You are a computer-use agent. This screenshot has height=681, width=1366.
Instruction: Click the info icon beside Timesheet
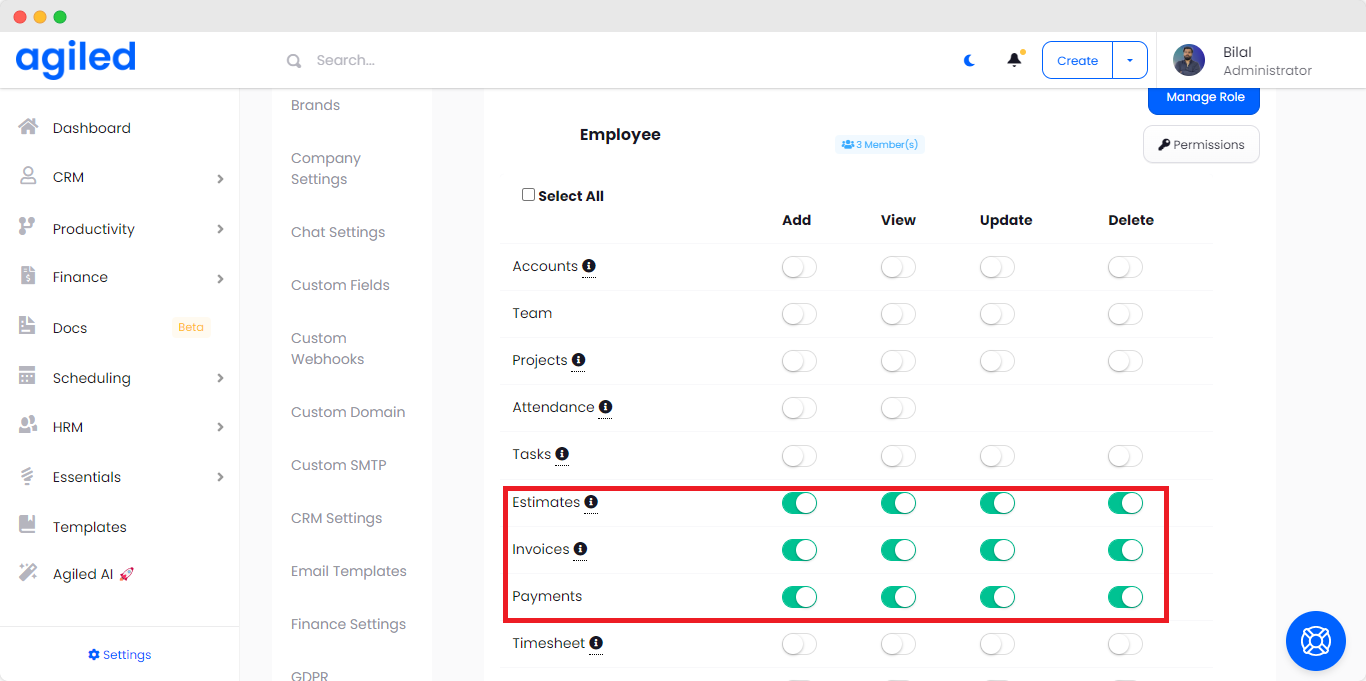pyautogui.click(x=596, y=643)
